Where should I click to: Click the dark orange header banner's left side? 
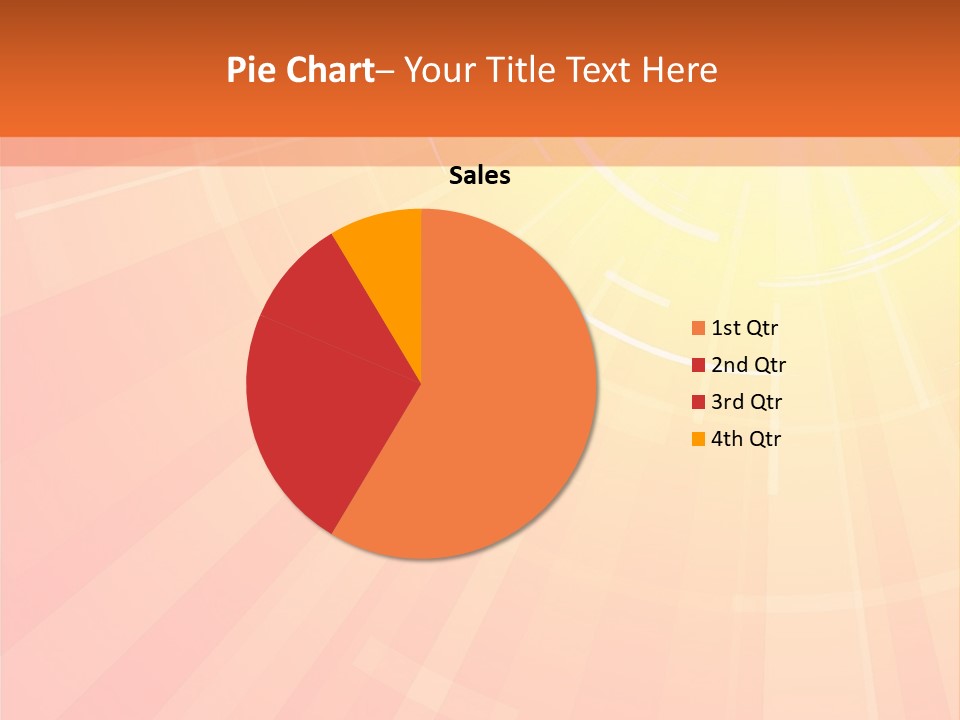pos(100,70)
